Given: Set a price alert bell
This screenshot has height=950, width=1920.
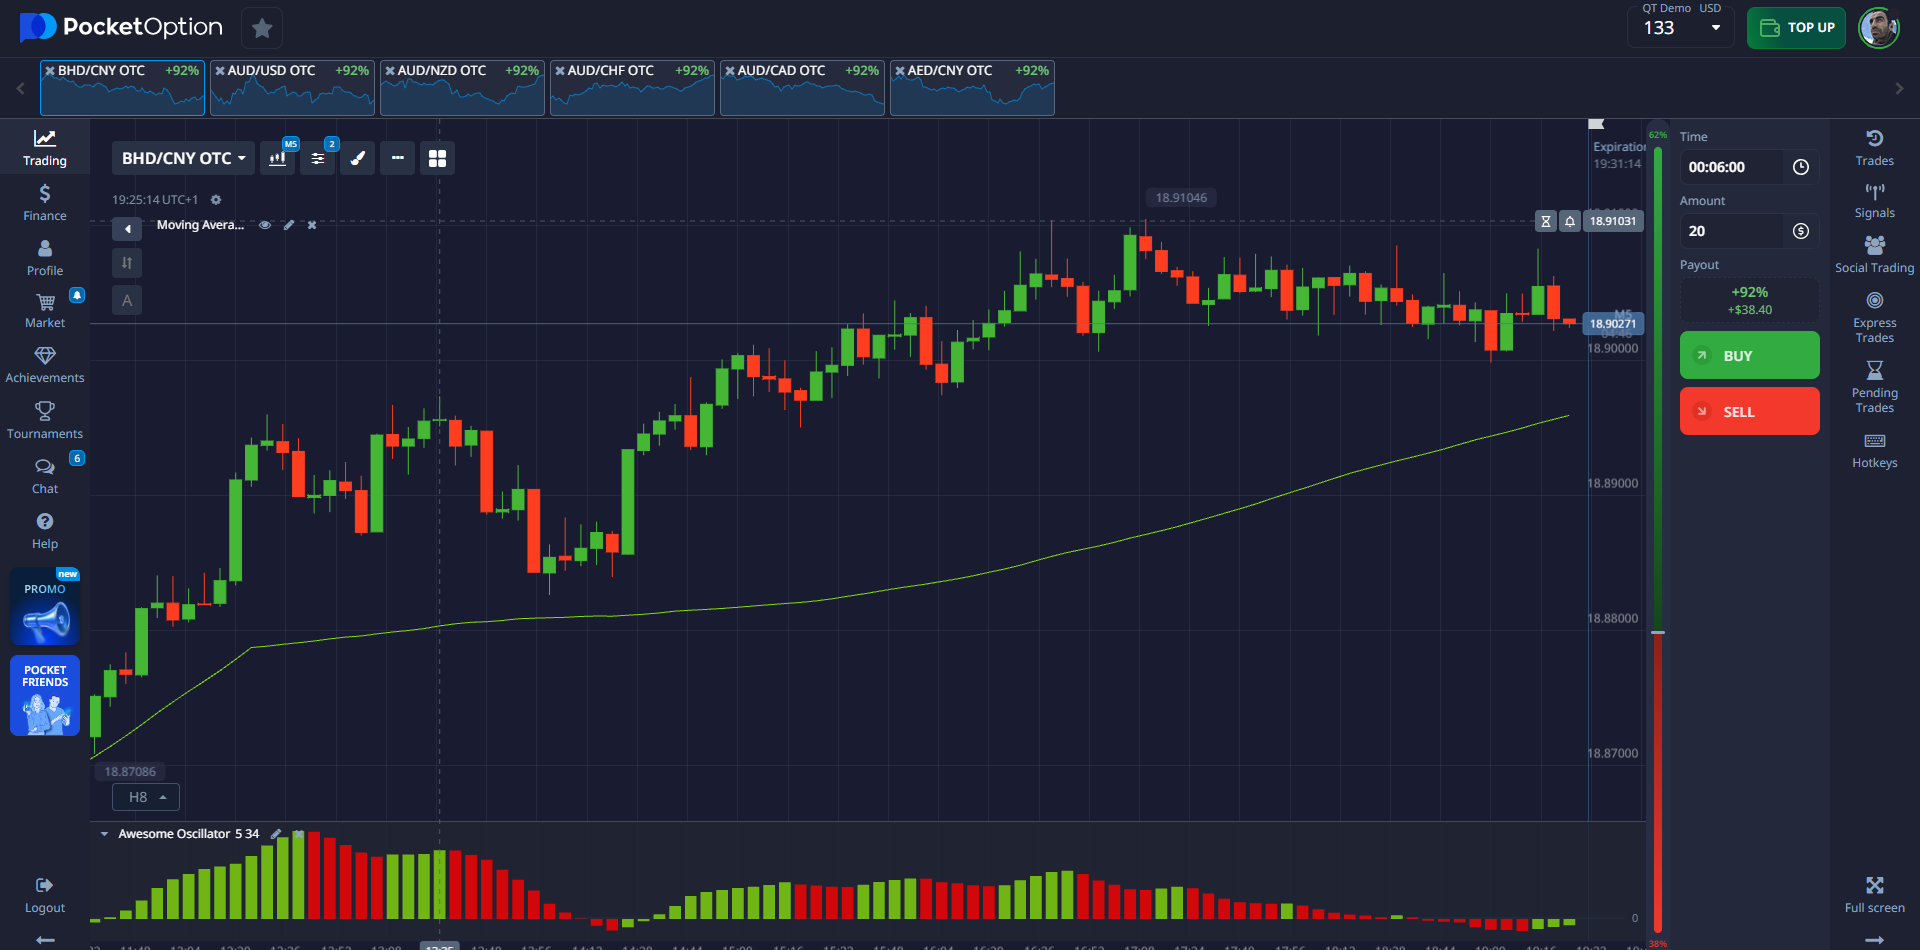Looking at the screenshot, I should click(1570, 221).
